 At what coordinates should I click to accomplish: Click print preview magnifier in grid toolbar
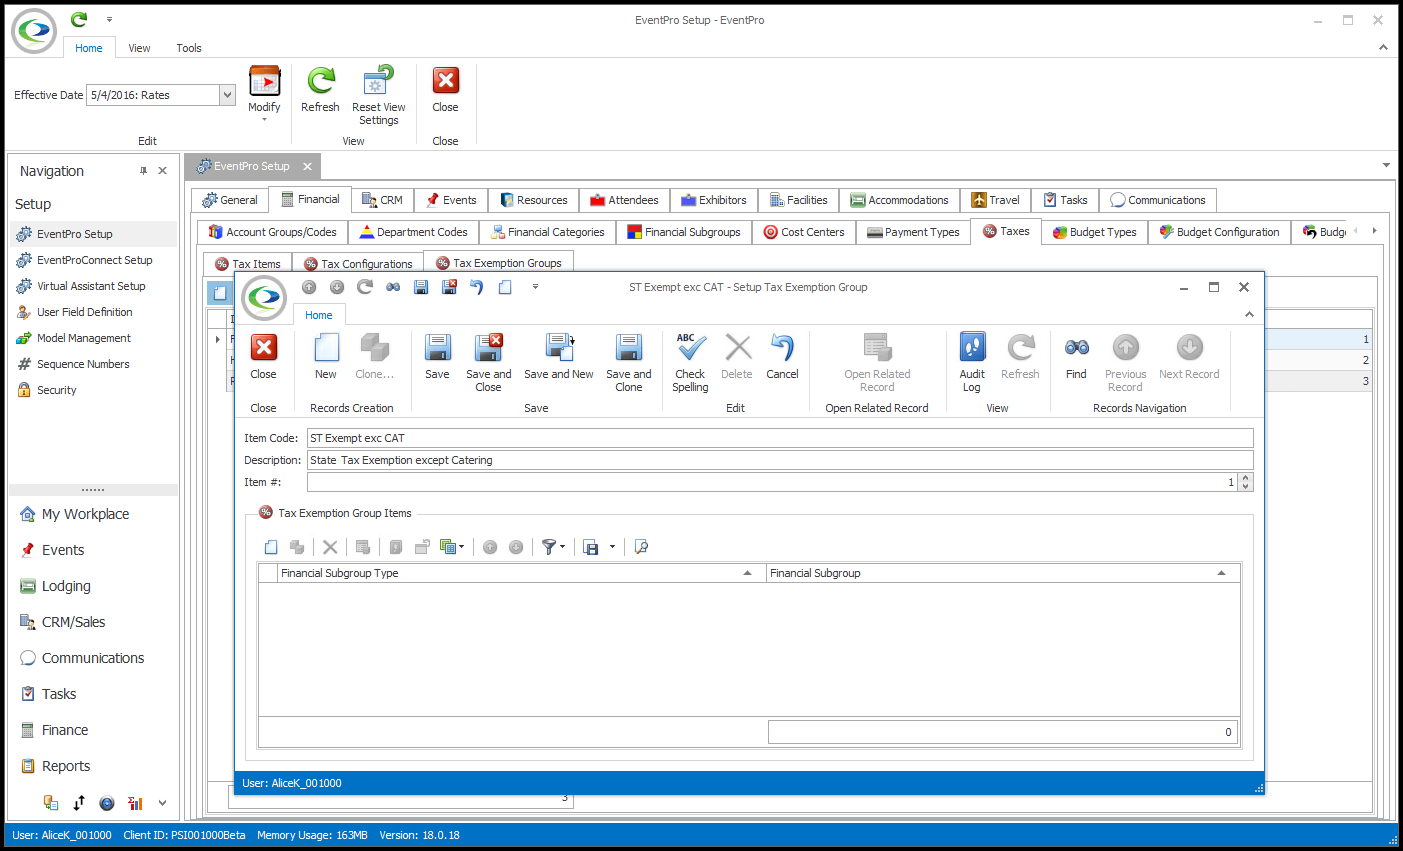(641, 547)
